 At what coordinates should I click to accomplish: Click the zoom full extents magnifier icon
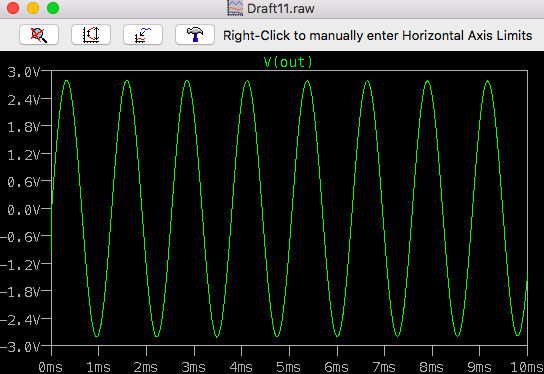pos(39,35)
